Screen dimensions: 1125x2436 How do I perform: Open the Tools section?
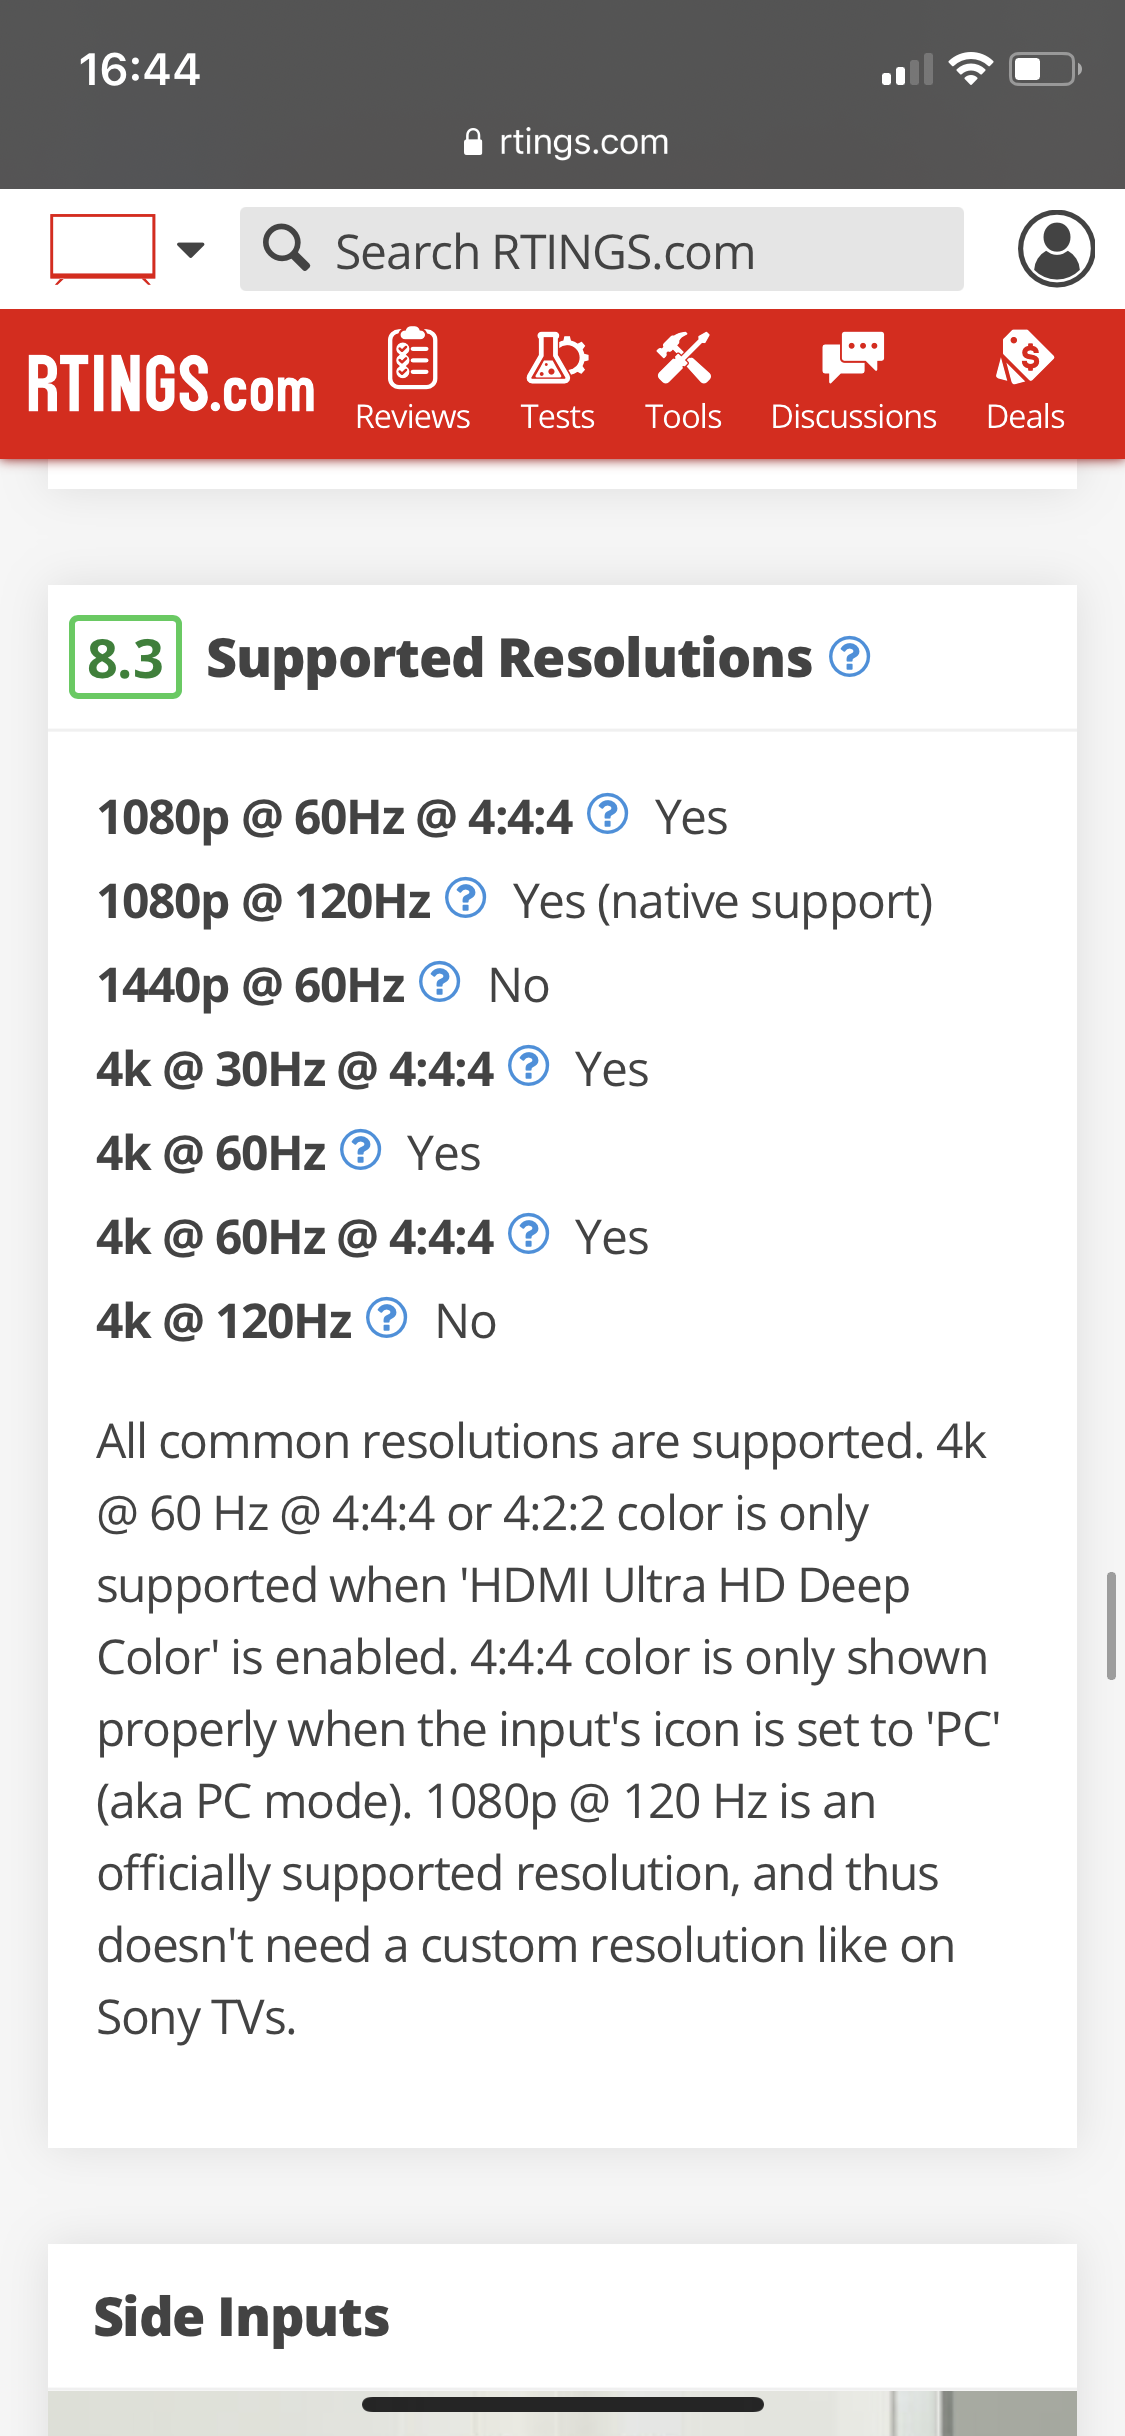pyautogui.click(x=683, y=382)
